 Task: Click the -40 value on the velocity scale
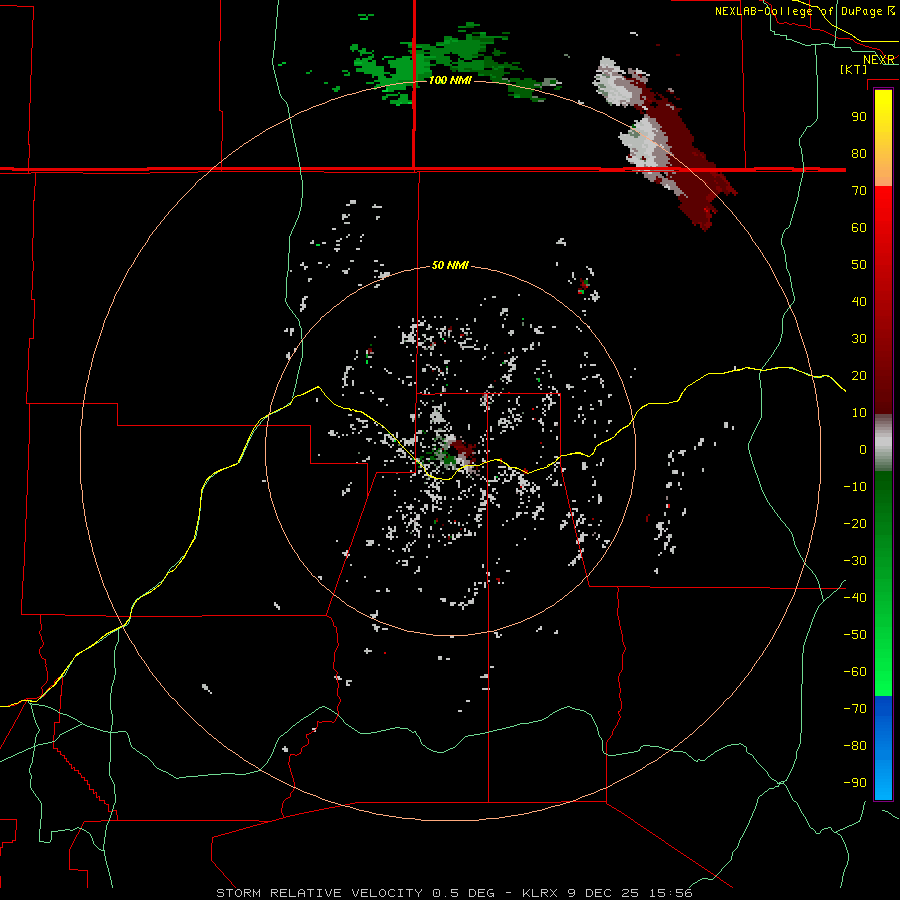point(855,598)
